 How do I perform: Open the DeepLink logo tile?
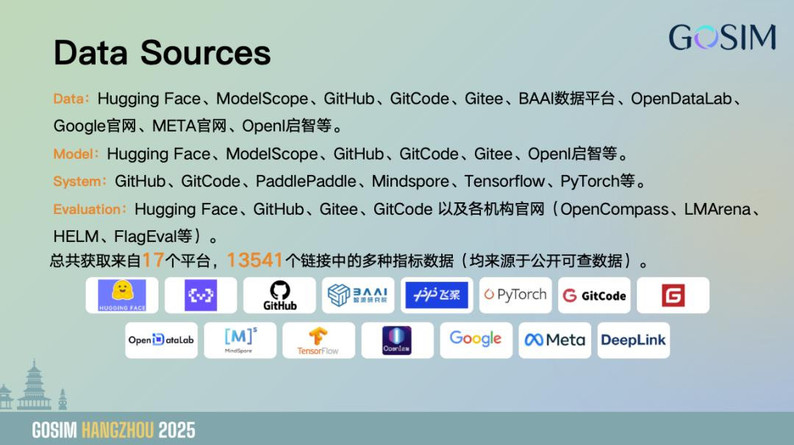[x=633, y=340]
